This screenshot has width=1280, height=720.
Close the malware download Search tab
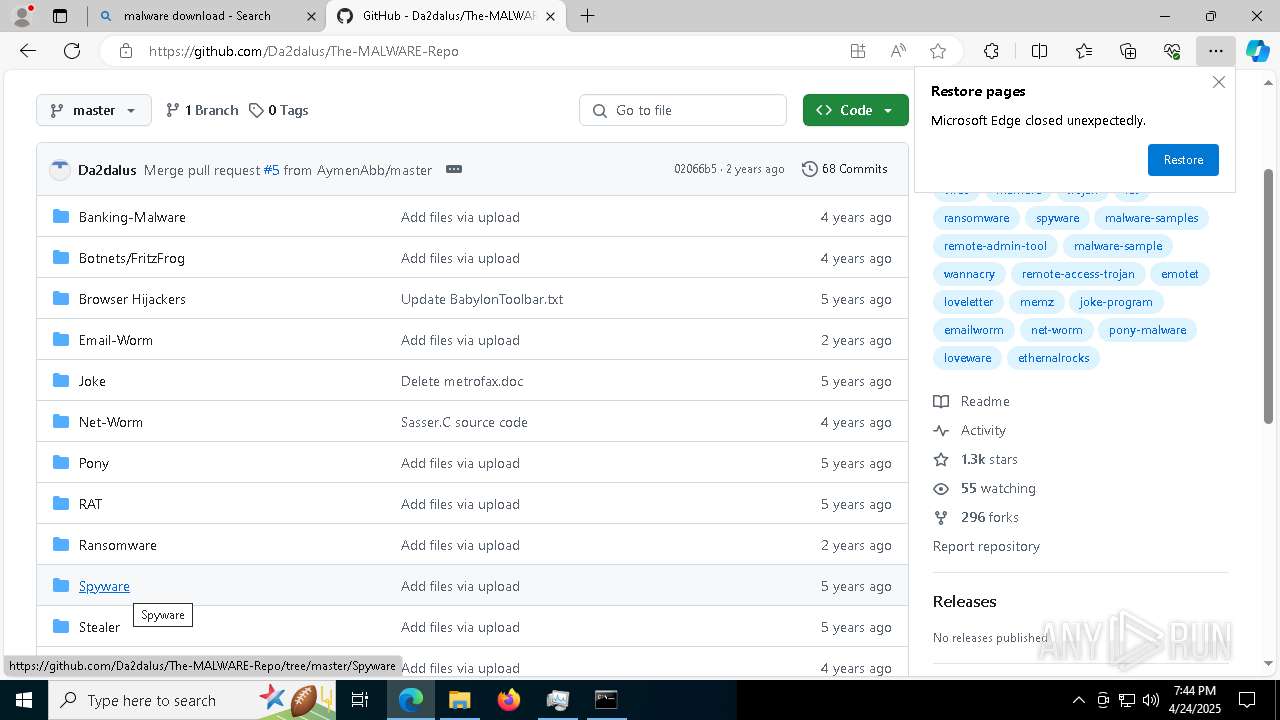coord(310,16)
